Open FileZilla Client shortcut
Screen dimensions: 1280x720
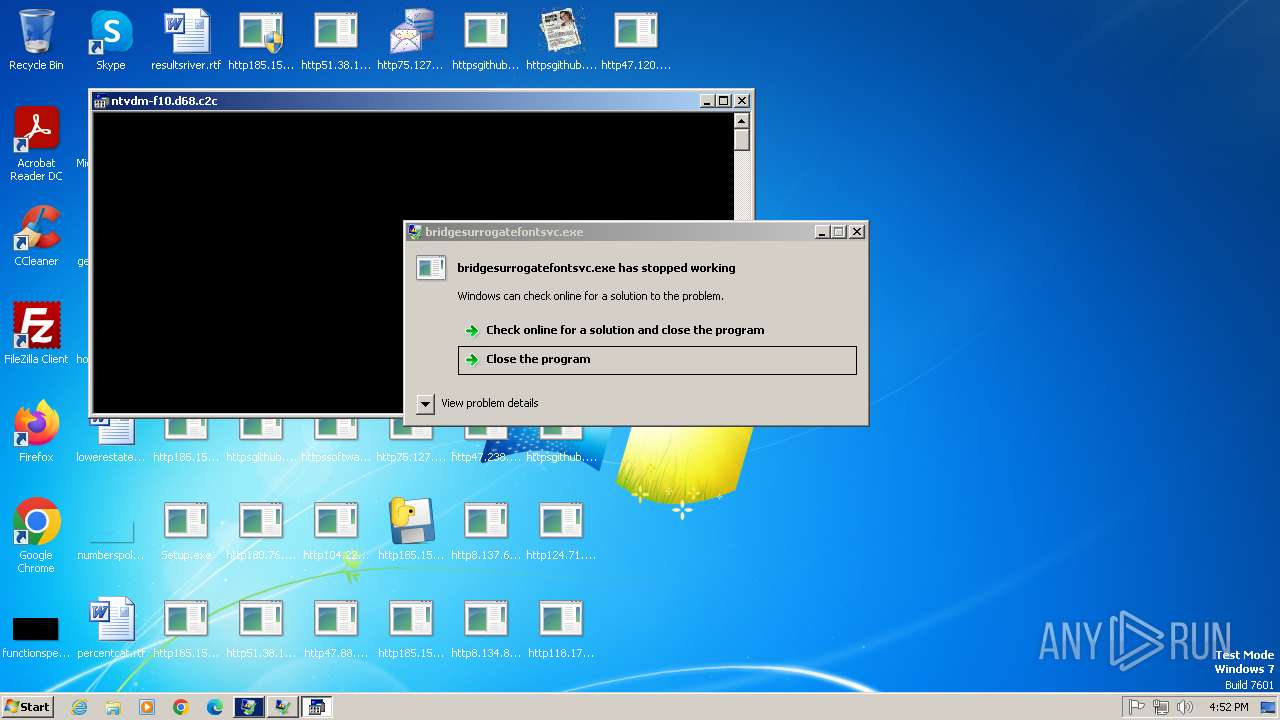point(36,333)
